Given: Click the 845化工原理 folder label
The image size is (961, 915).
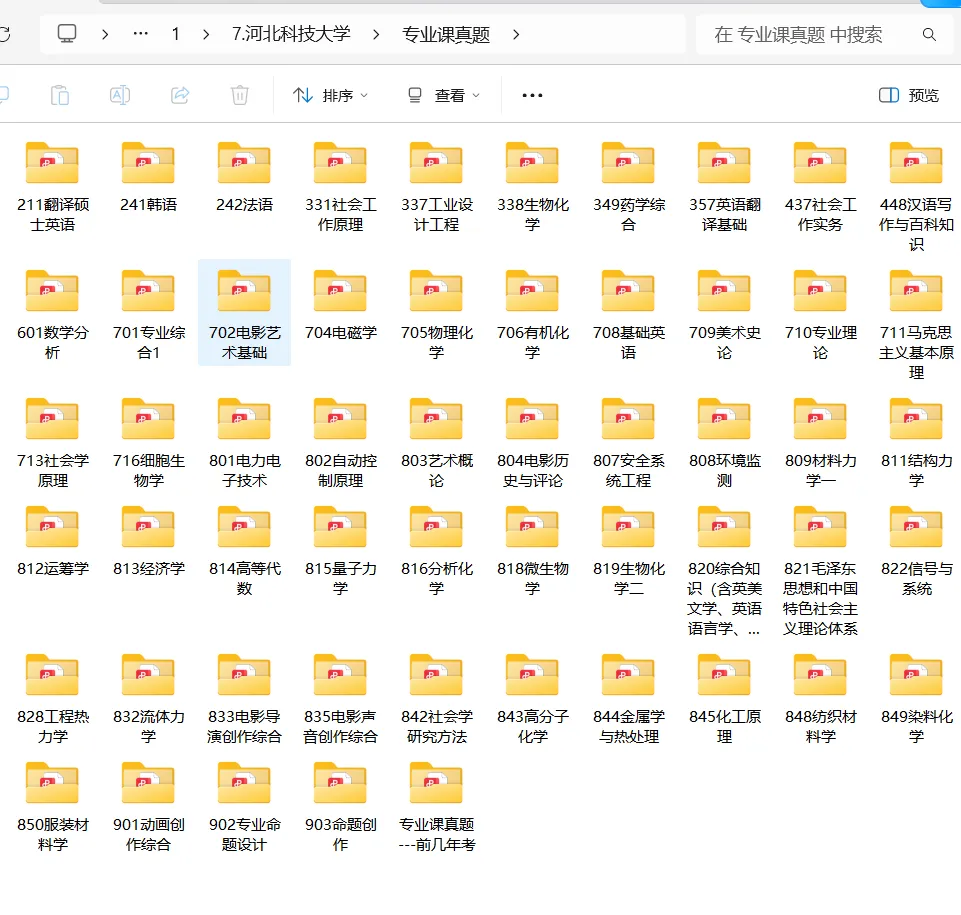Looking at the screenshot, I should [x=724, y=727].
